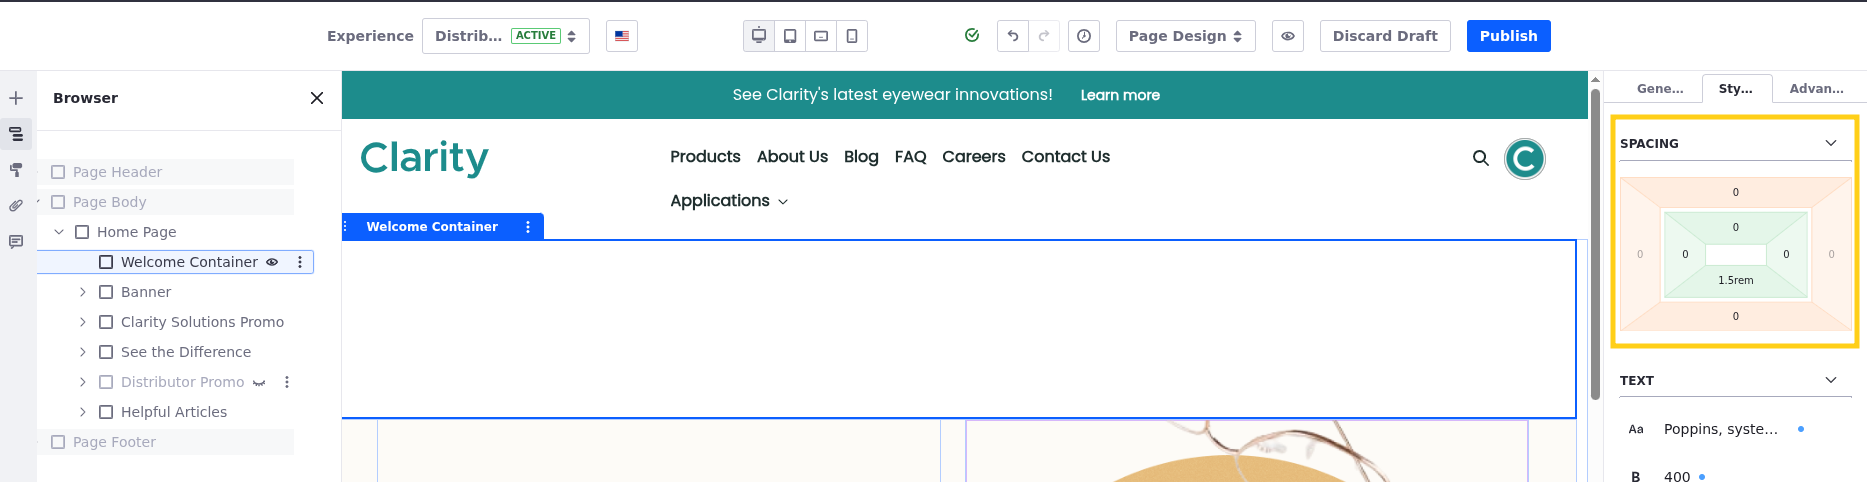Image resolution: width=1867 pixels, height=482 pixels.
Task: Toggle the Welcome Container visibility eye
Action: click(272, 262)
